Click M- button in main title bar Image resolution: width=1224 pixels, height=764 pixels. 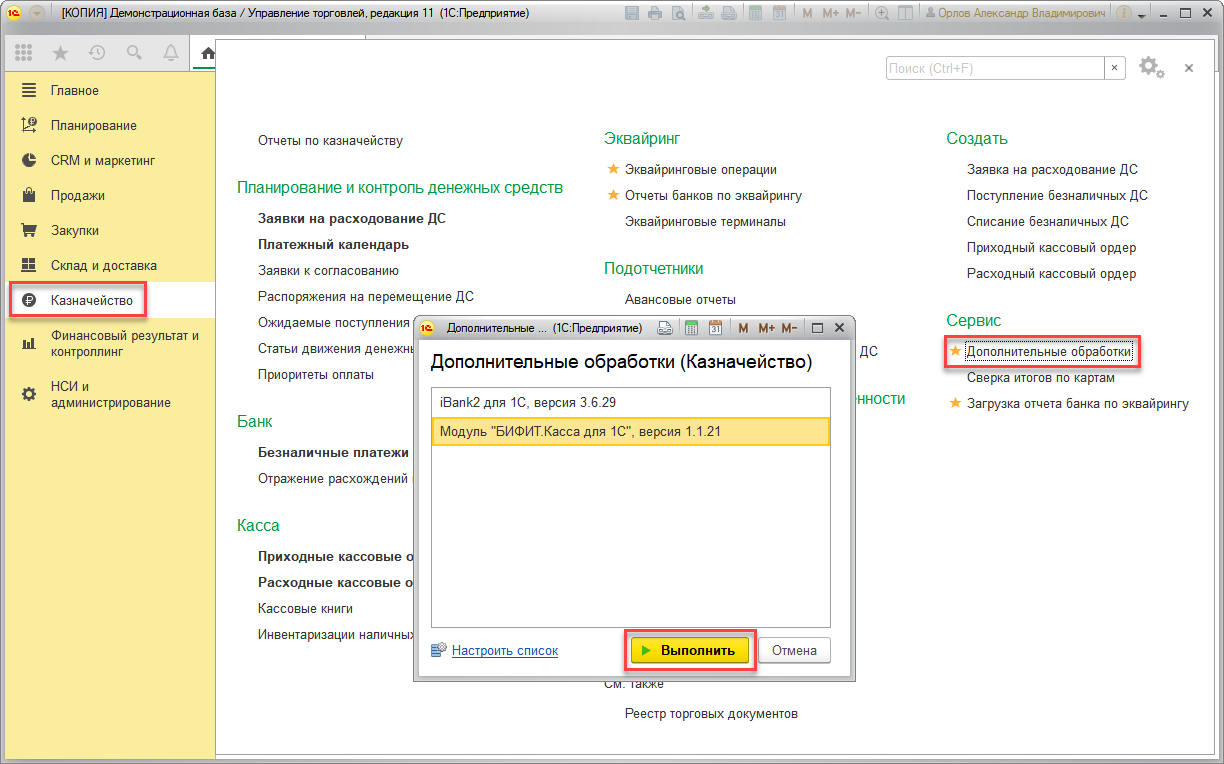pyautogui.click(x=855, y=13)
